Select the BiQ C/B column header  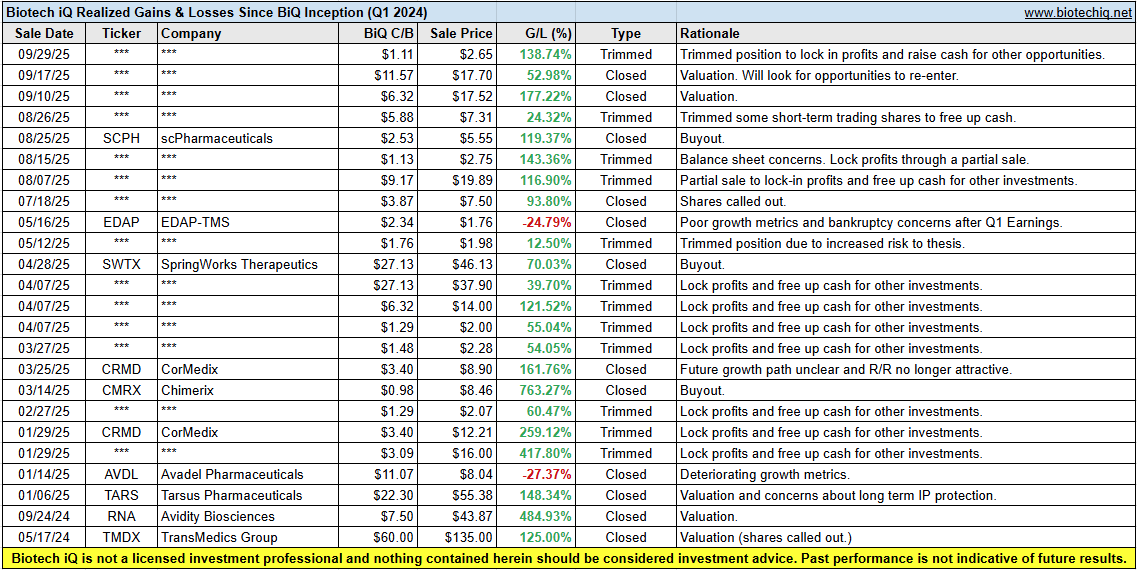[x=391, y=33]
